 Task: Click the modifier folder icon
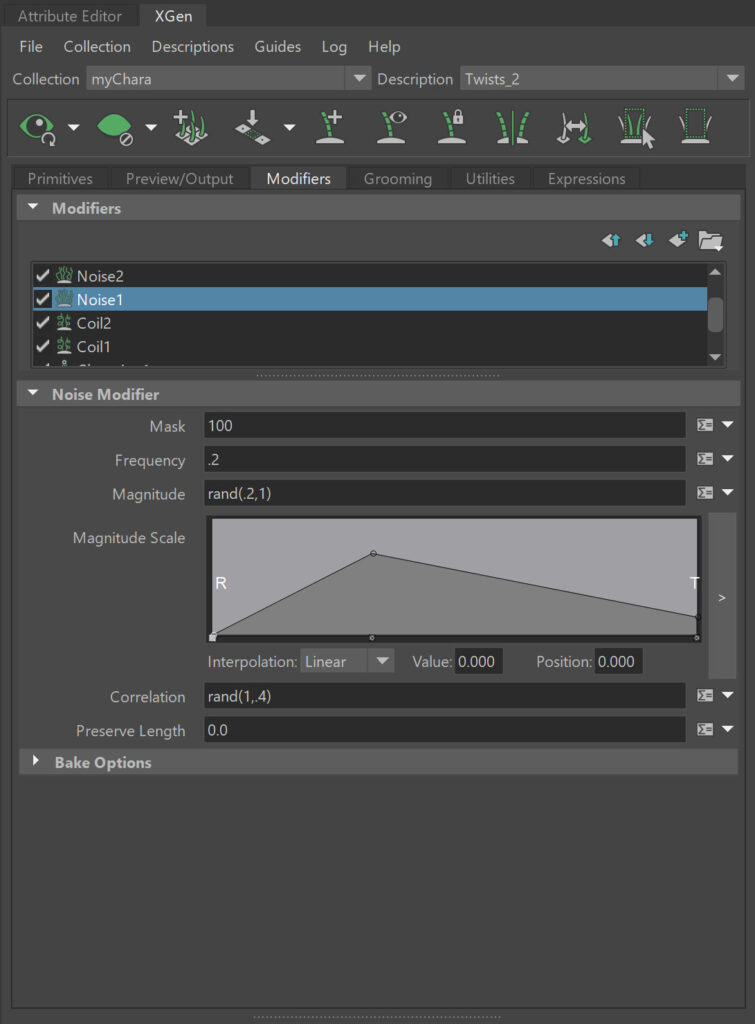point(711,240)
